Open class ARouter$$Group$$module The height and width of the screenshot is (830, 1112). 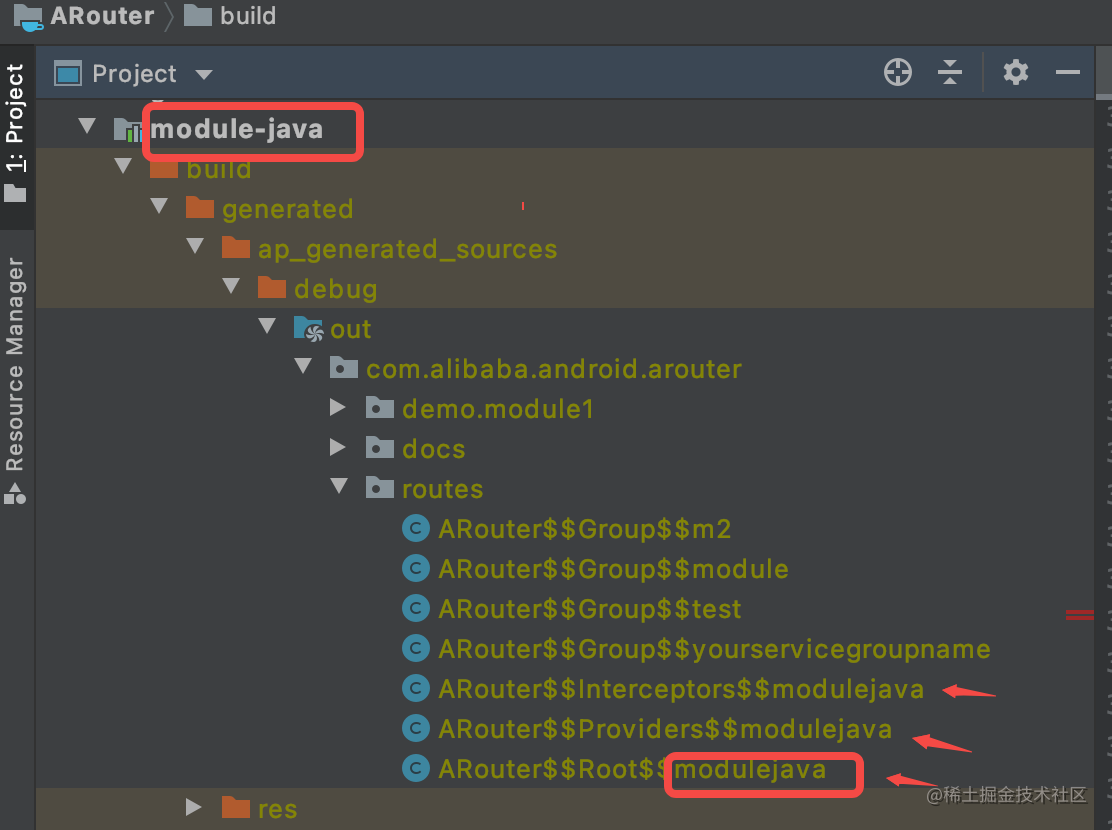[x=613, y=569]
